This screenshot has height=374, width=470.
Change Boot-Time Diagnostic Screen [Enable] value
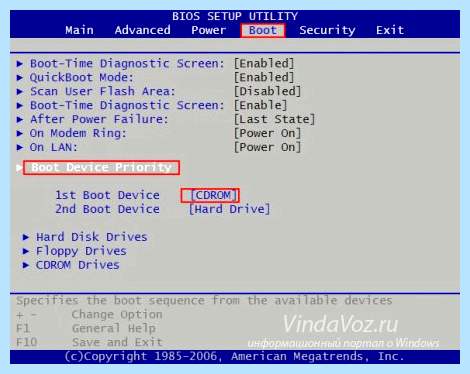pos(260,105)
